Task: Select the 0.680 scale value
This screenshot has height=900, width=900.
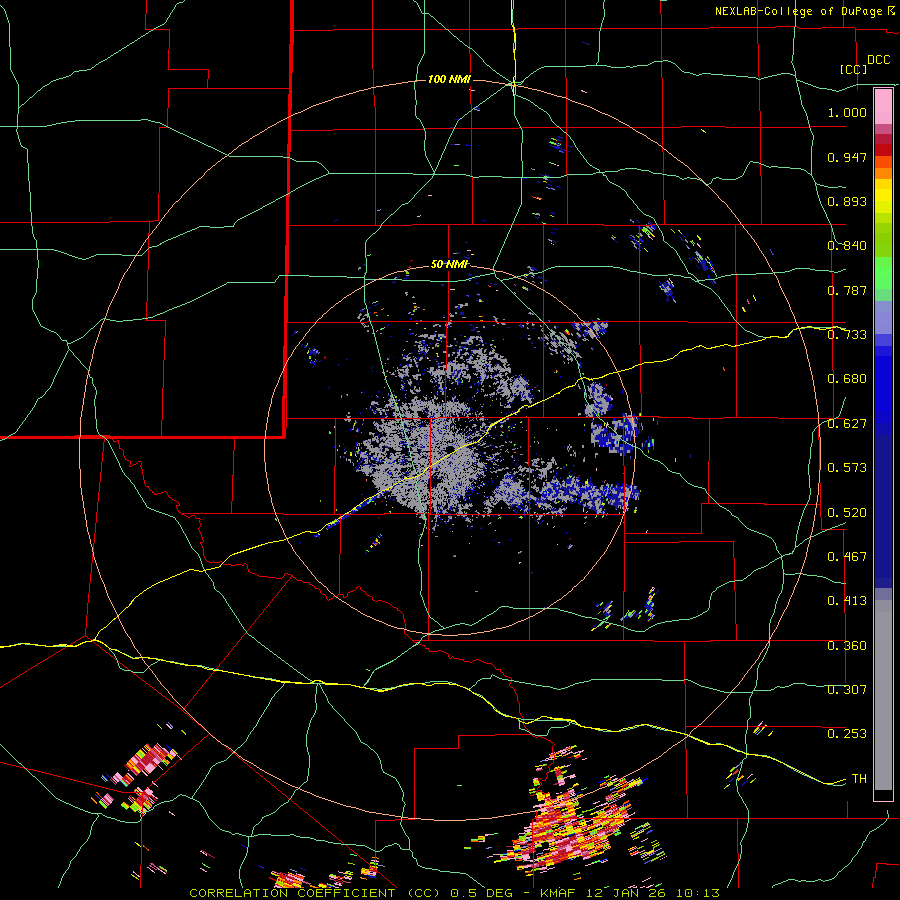Action: pos(847,379)
